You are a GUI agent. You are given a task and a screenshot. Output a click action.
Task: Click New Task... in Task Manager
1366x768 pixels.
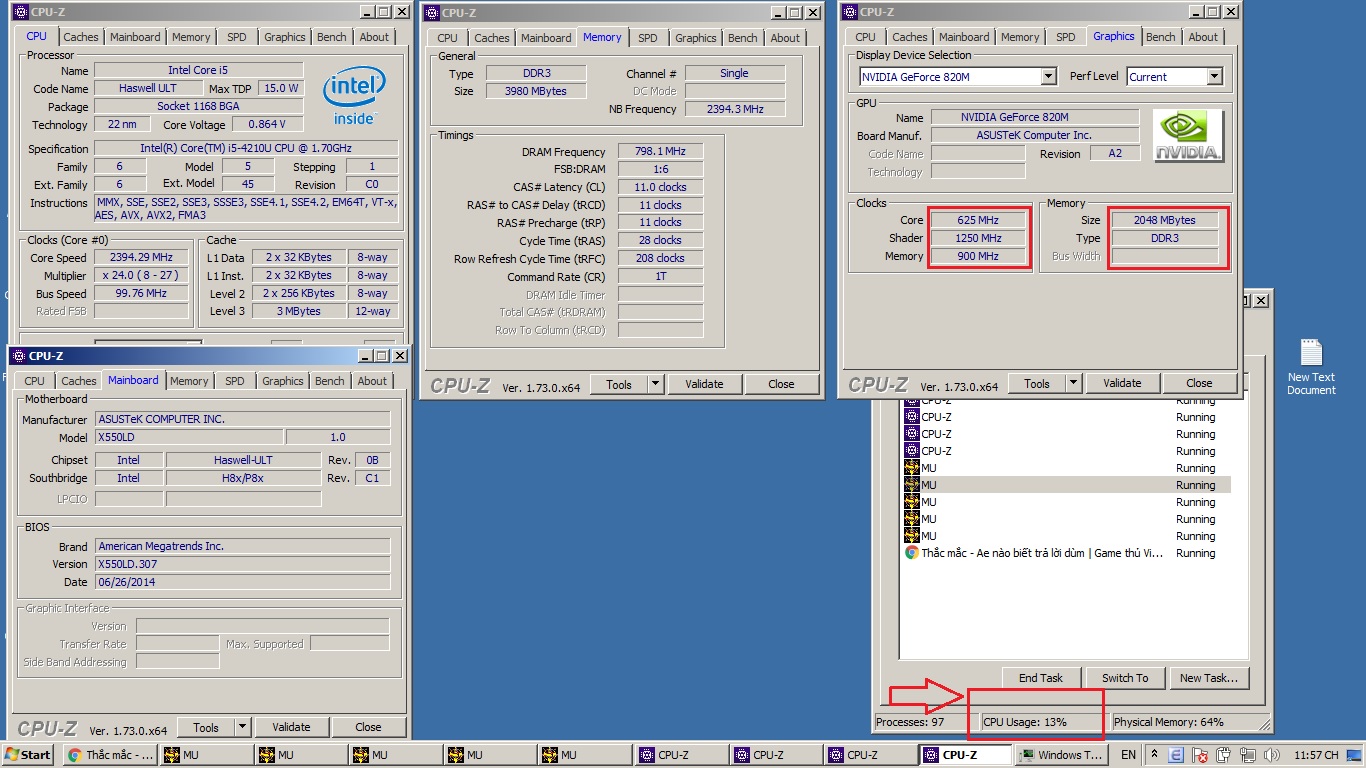tap(1209, 678)
